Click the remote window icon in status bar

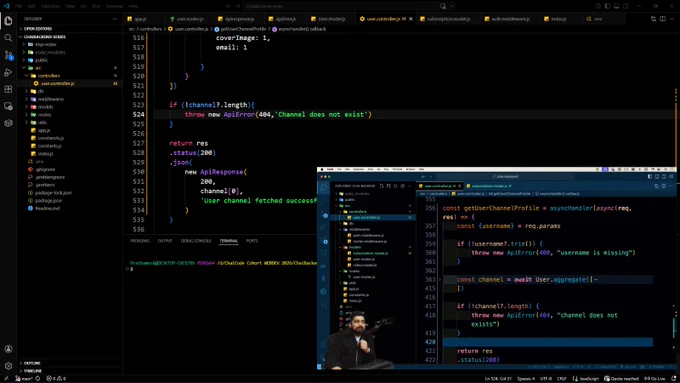point(6,379)
